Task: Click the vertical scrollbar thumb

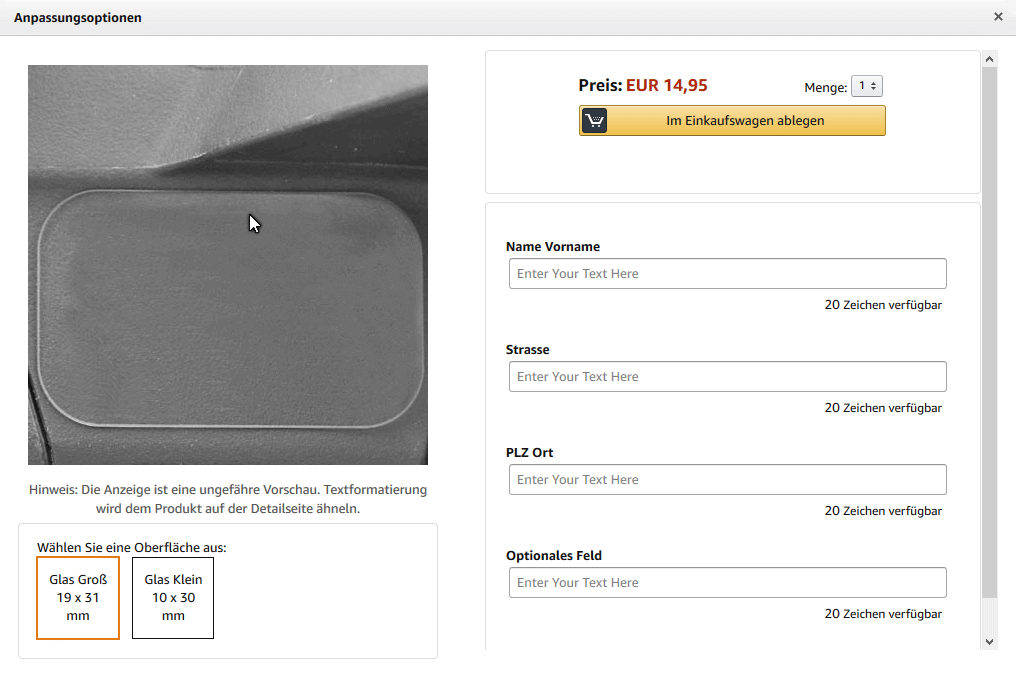Action: click(990, 330)
